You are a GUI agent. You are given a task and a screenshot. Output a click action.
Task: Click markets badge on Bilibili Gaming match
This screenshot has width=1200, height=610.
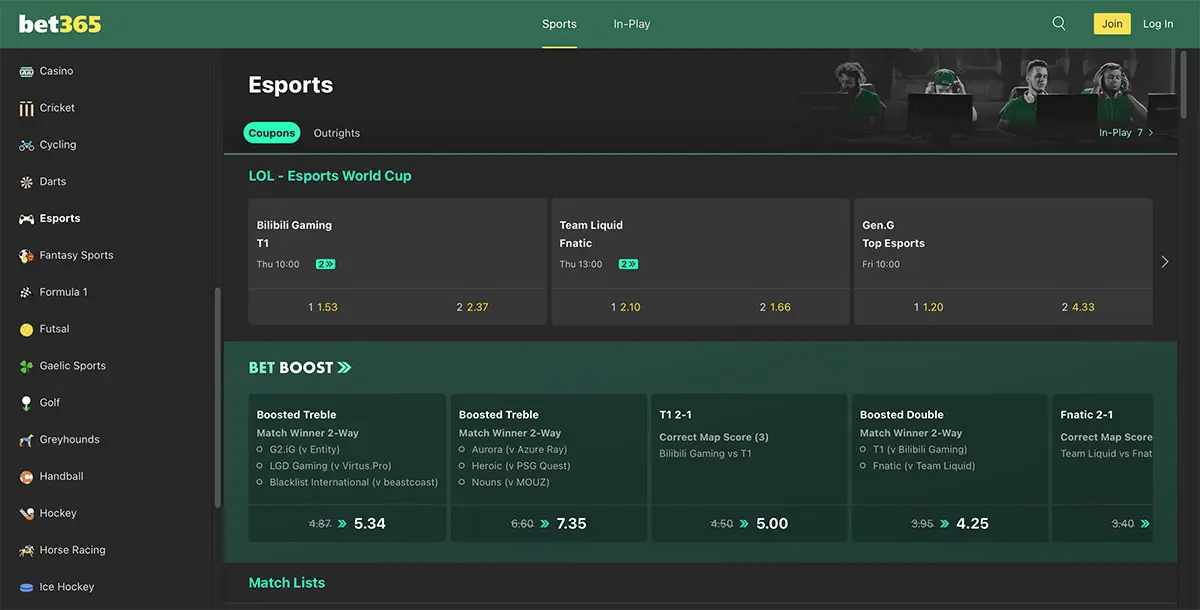pyautogui.click(x=325, y=264)
